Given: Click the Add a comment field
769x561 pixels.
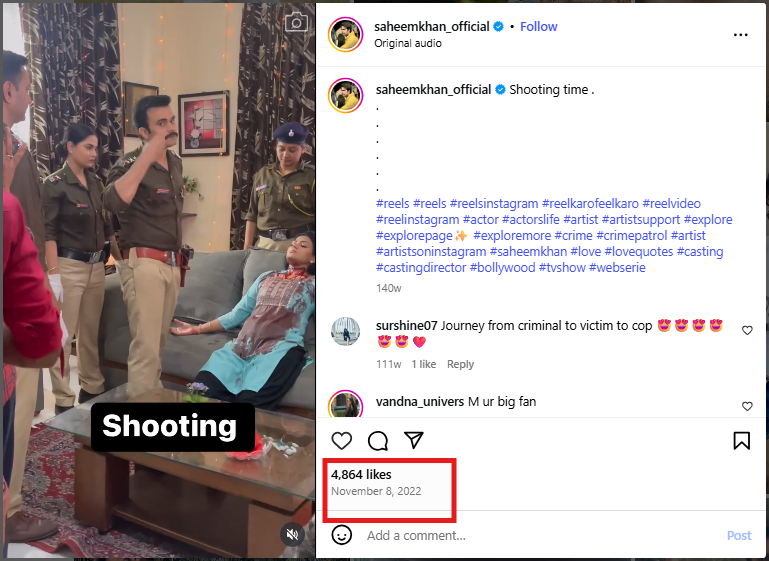Looking at the screenshot, I should point(539,535).
